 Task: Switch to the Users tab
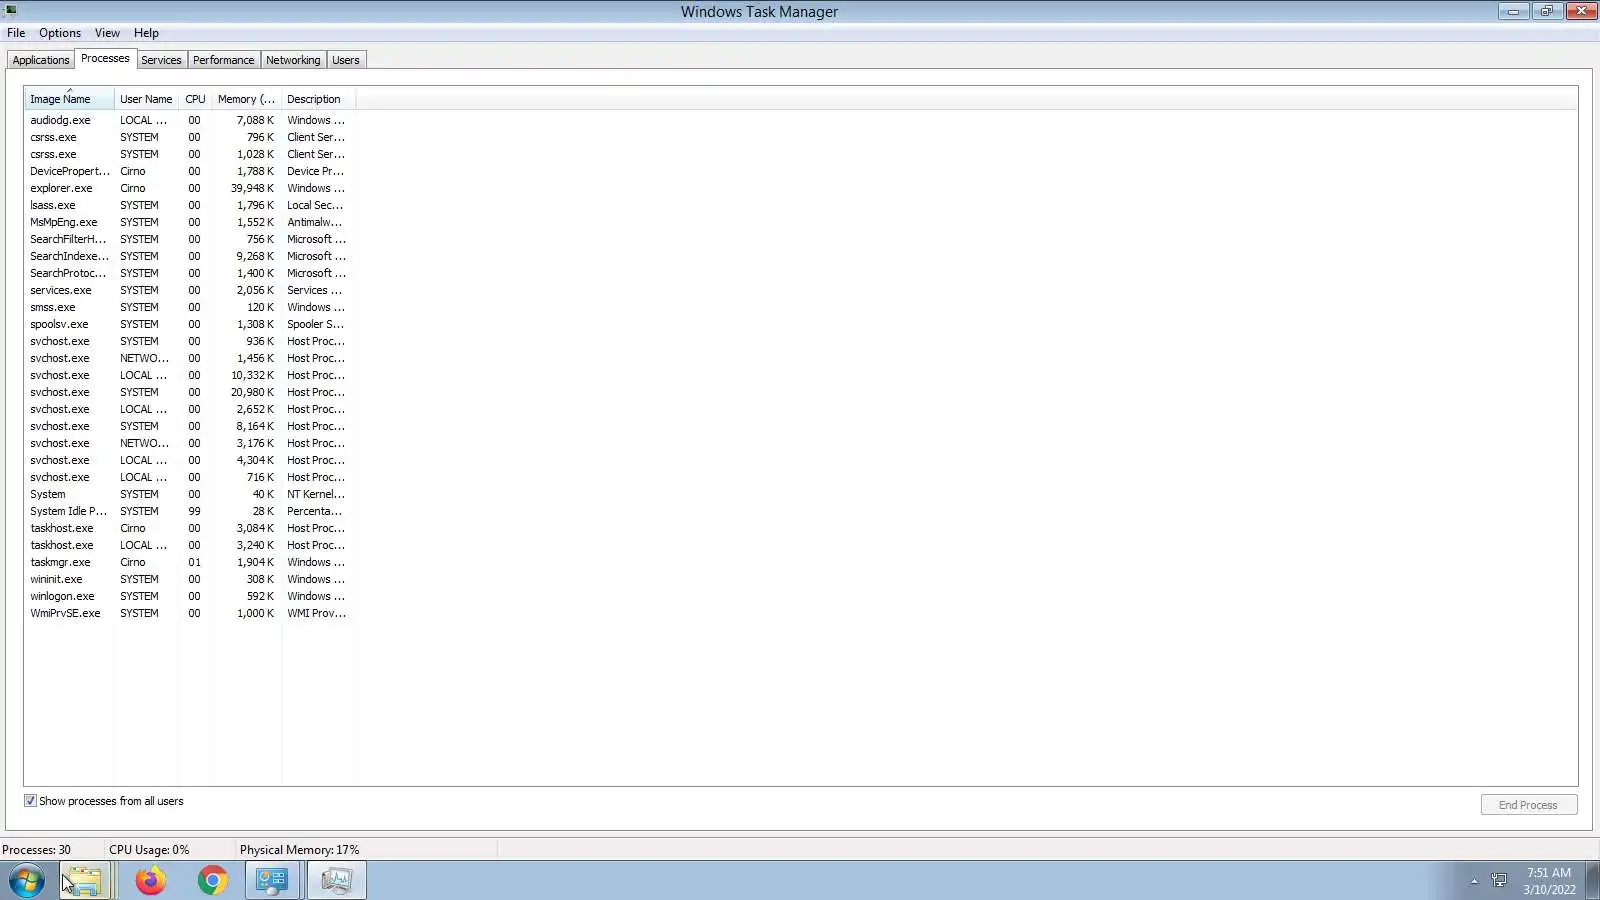point(346,60)
